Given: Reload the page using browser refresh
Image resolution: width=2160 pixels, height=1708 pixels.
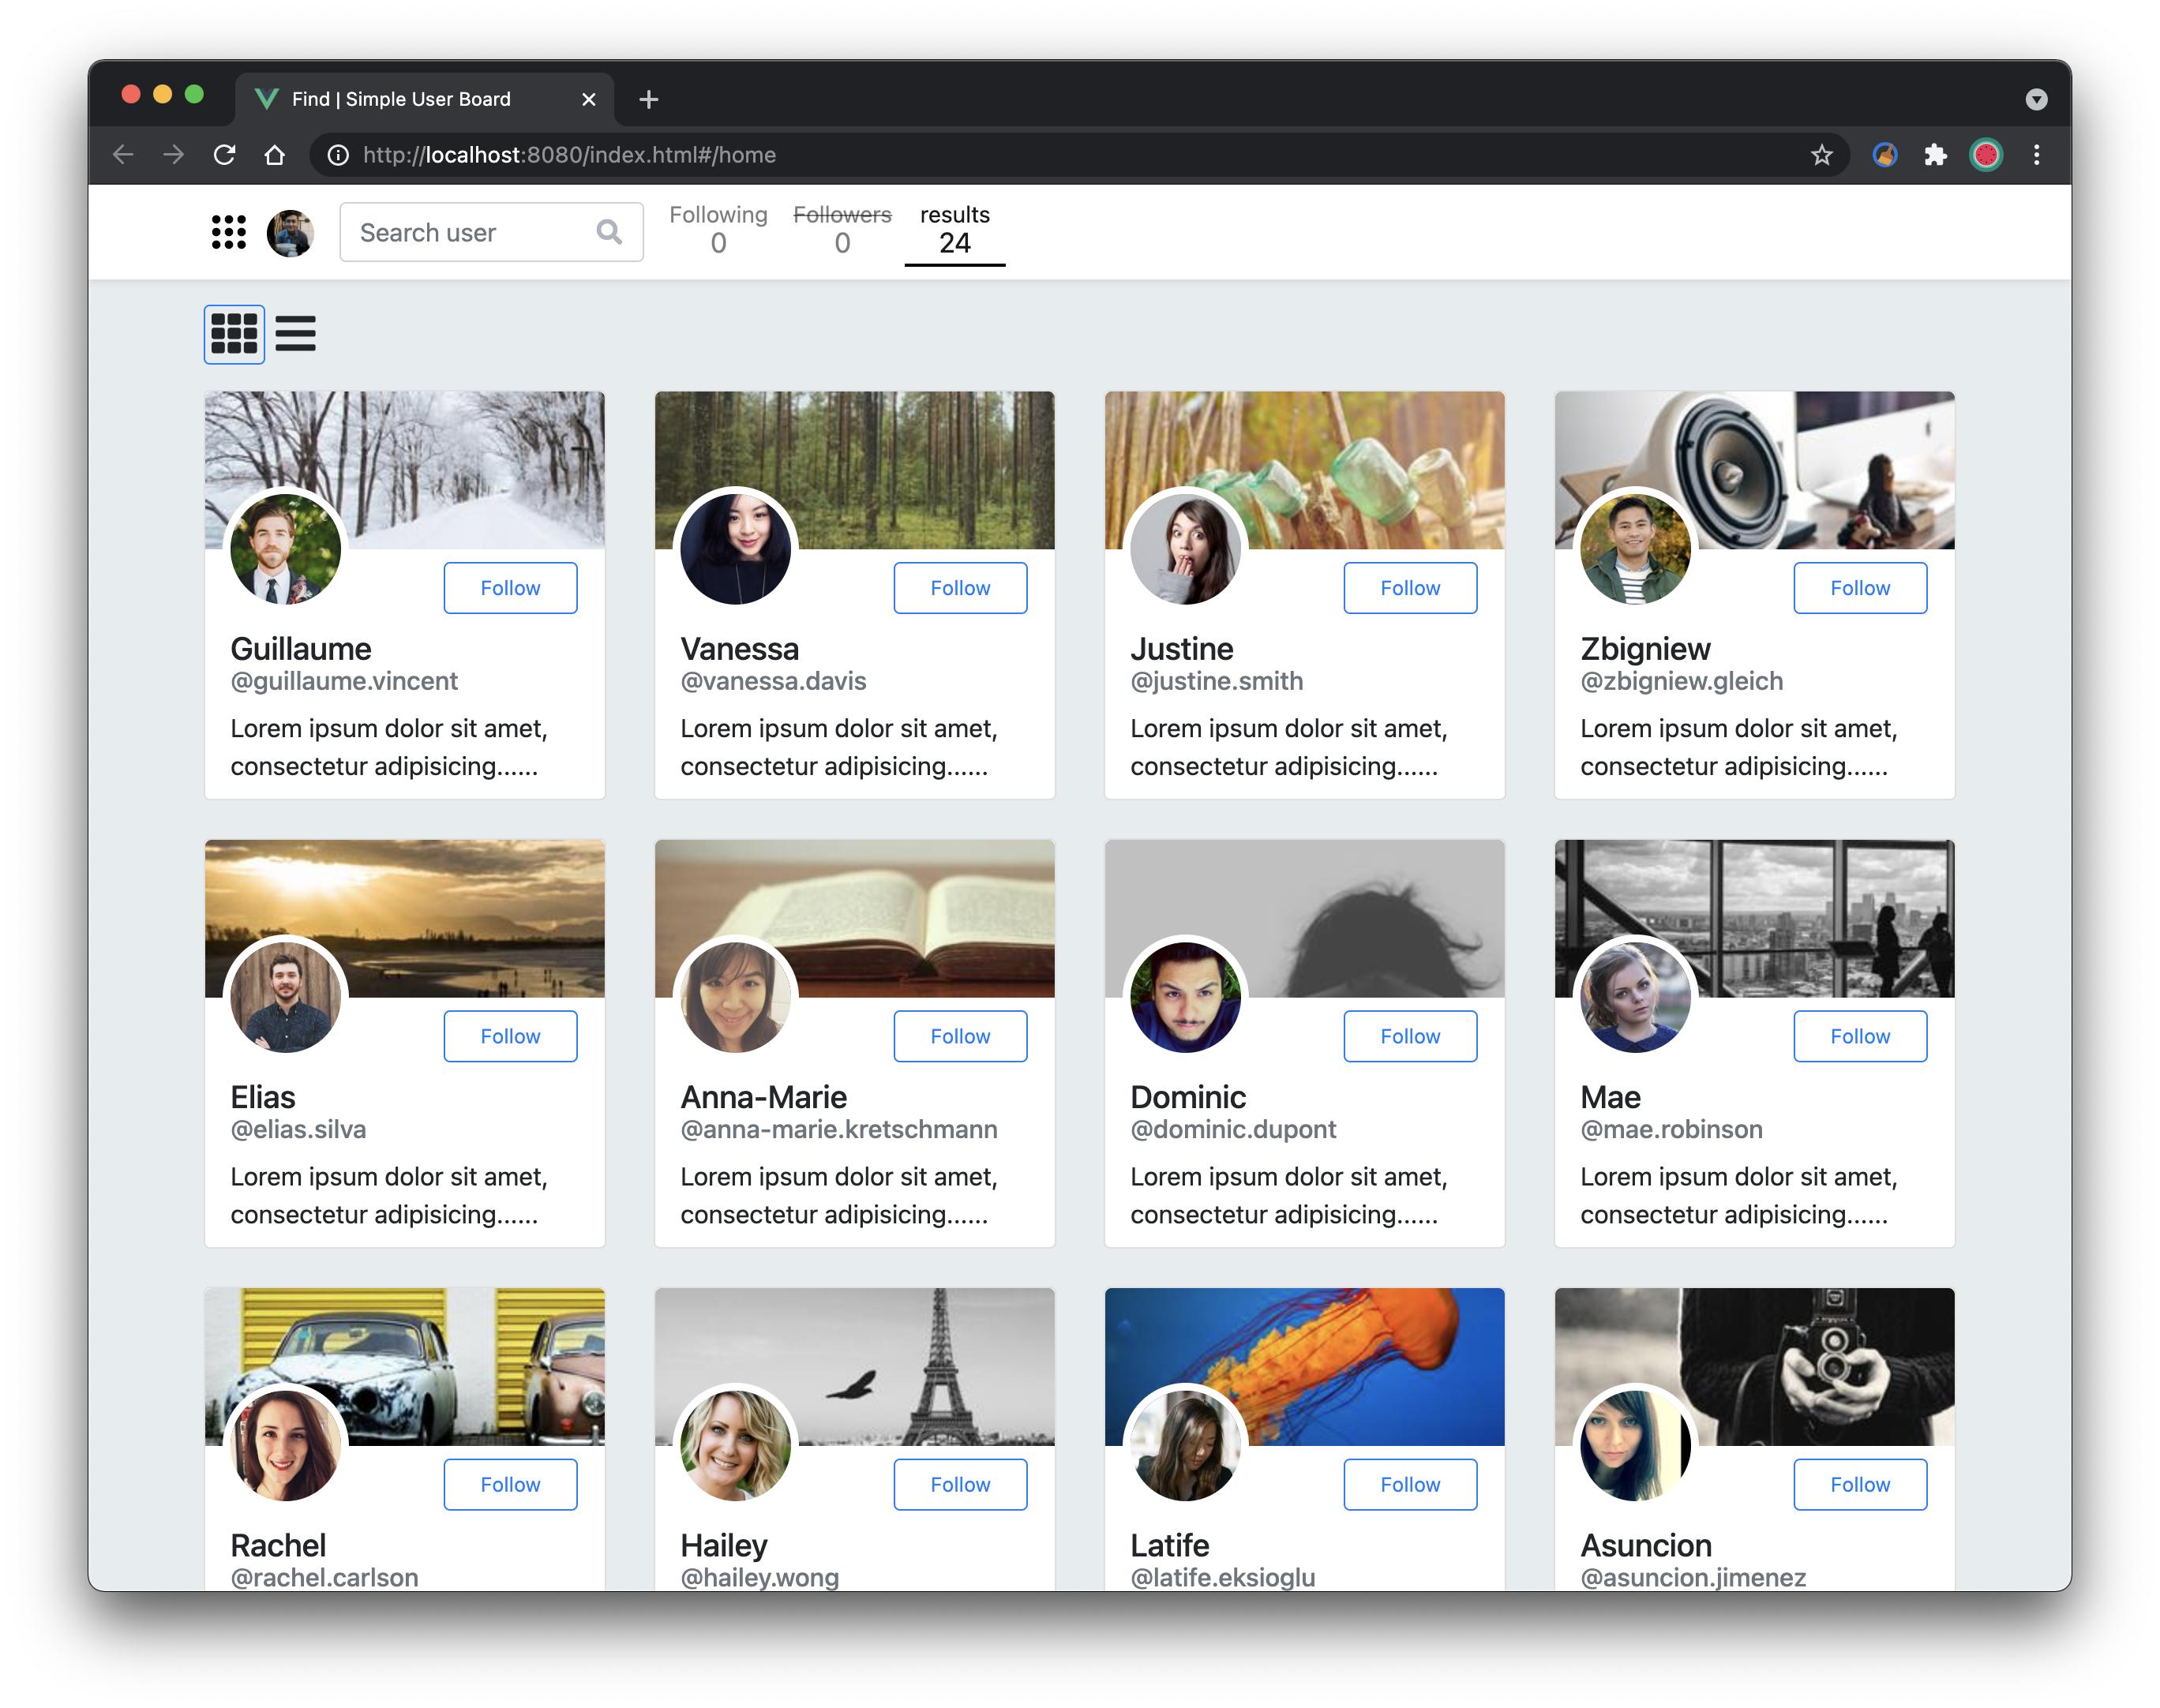Looking at the screenshot, I should pos(224,155).
